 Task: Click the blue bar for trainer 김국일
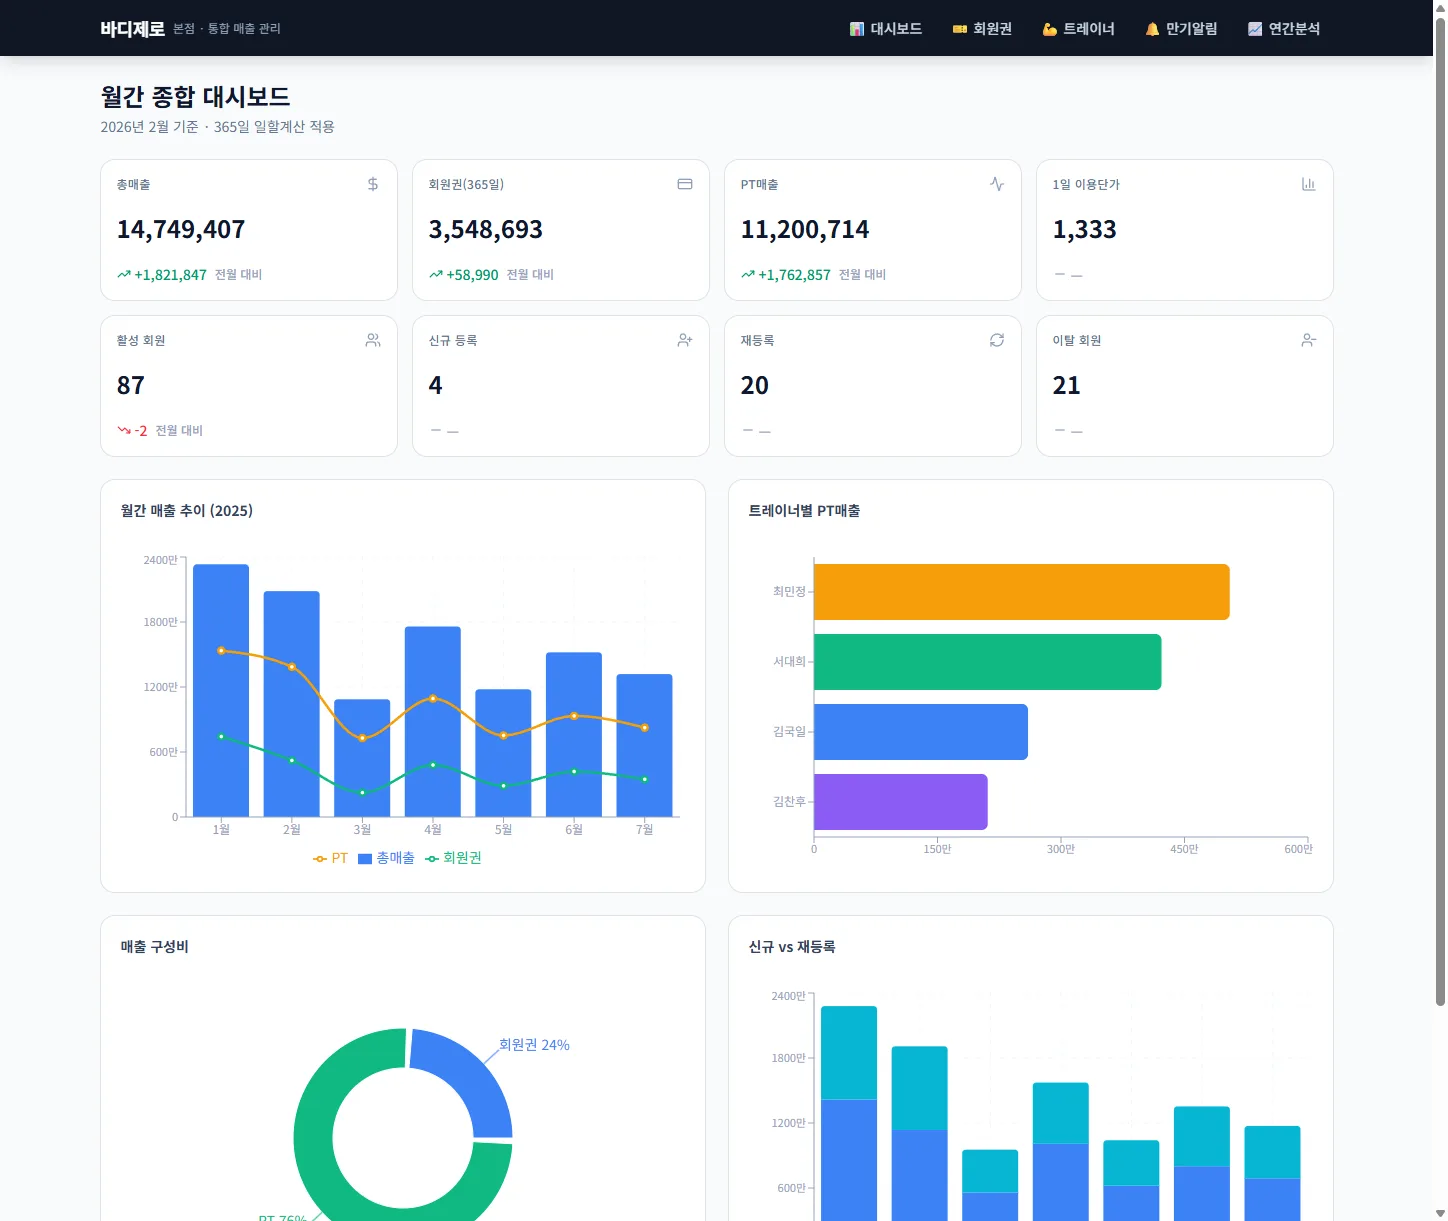pos(920,732)
